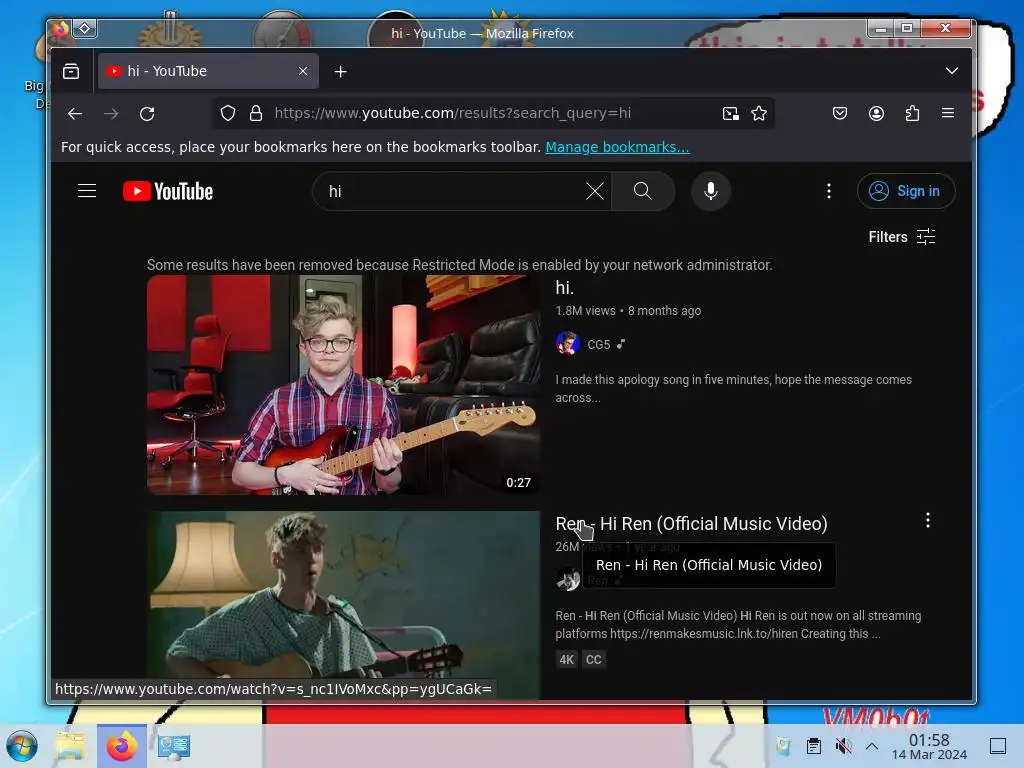
Task: Submit search with magnifier button
Action: [643, 191]
